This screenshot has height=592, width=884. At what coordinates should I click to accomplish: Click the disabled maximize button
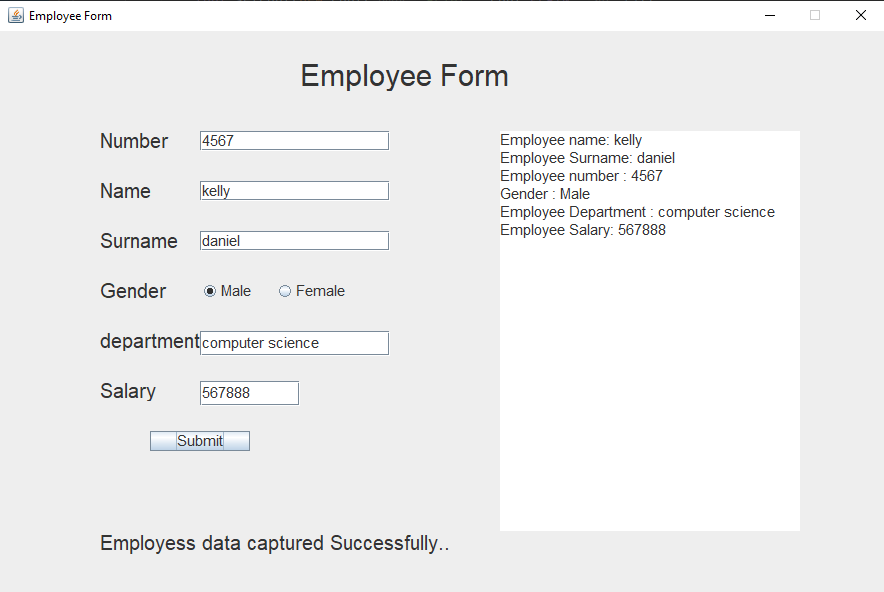tap(815, 15)
